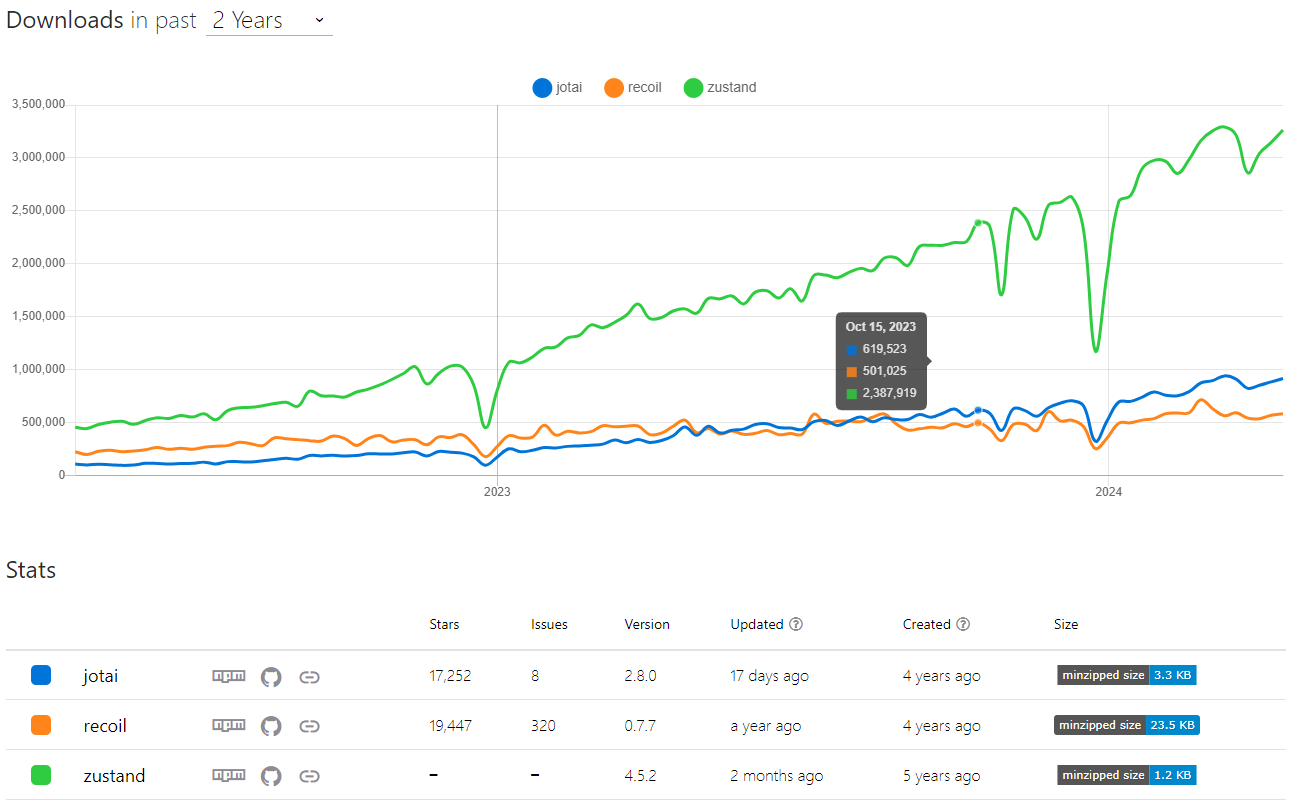Click the 2023 x-axis label
1300x803 pixels.
(497, 491)
